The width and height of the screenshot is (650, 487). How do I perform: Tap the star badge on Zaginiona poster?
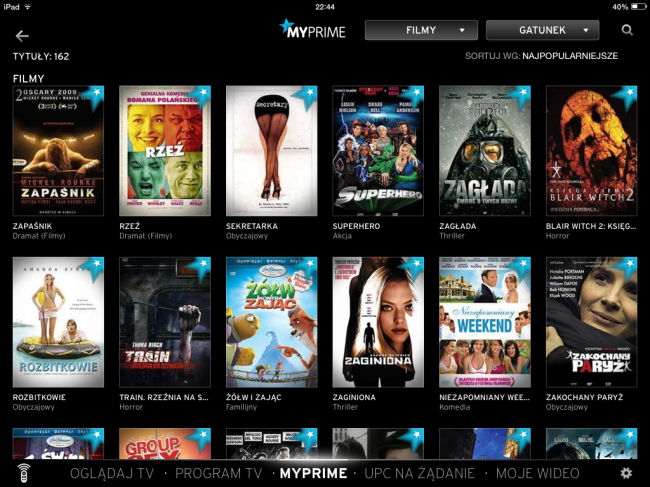click(x=414, y=267)
